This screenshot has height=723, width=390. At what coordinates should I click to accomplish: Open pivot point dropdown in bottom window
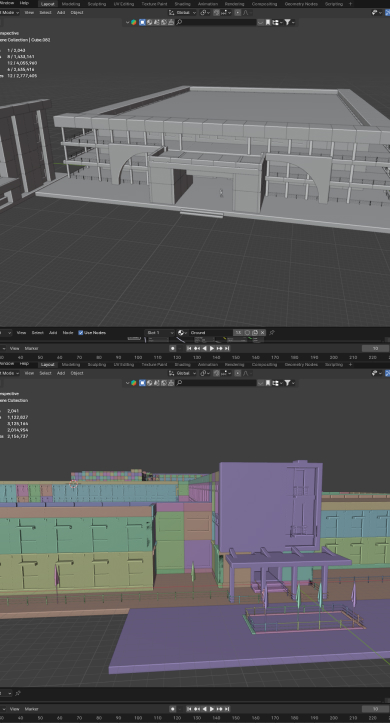tap(206, 373)
